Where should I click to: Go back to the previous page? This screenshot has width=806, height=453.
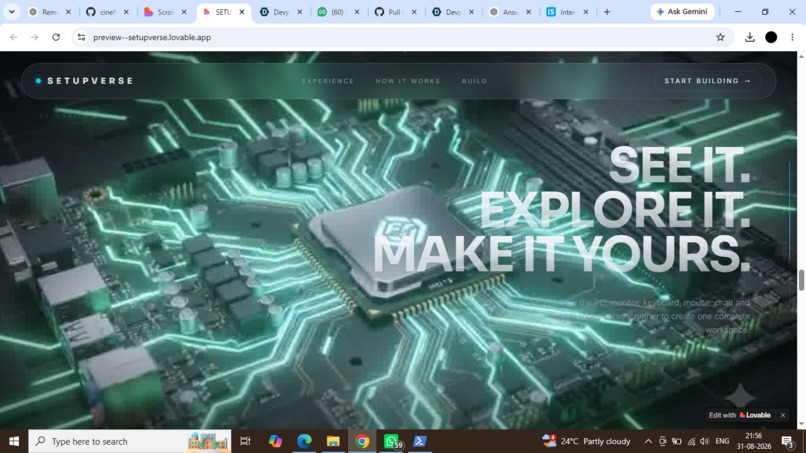[x=14, y=37]
